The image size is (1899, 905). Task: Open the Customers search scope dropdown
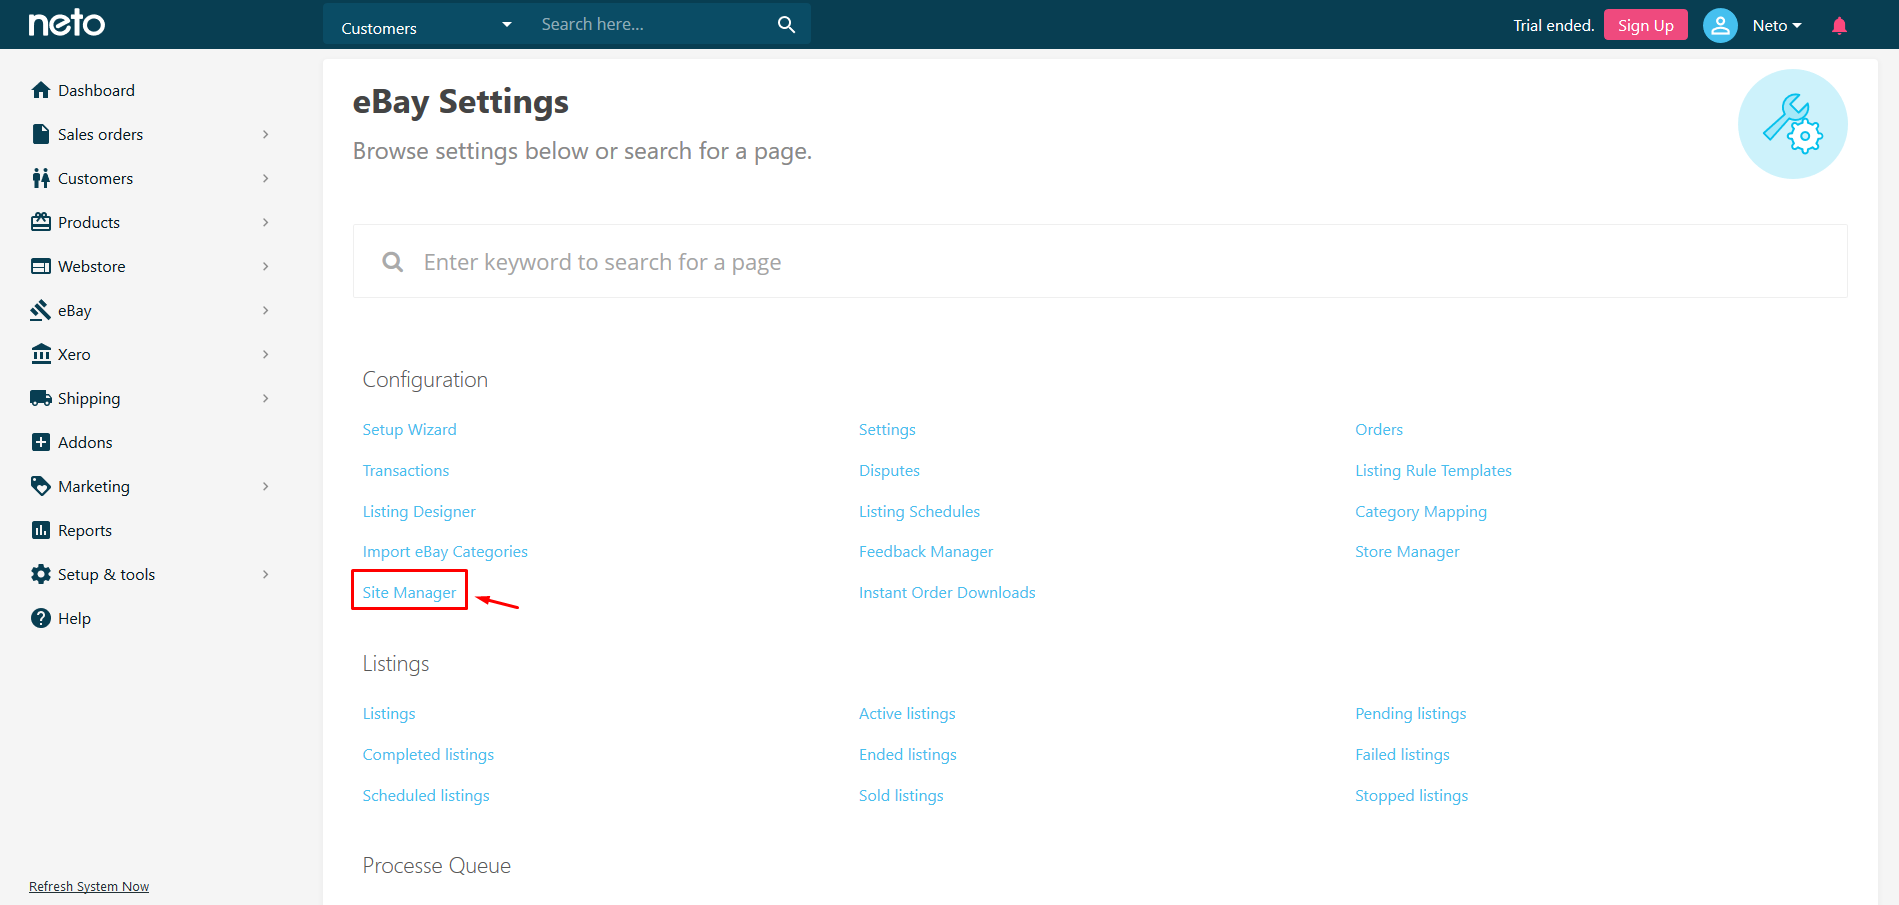426,25
